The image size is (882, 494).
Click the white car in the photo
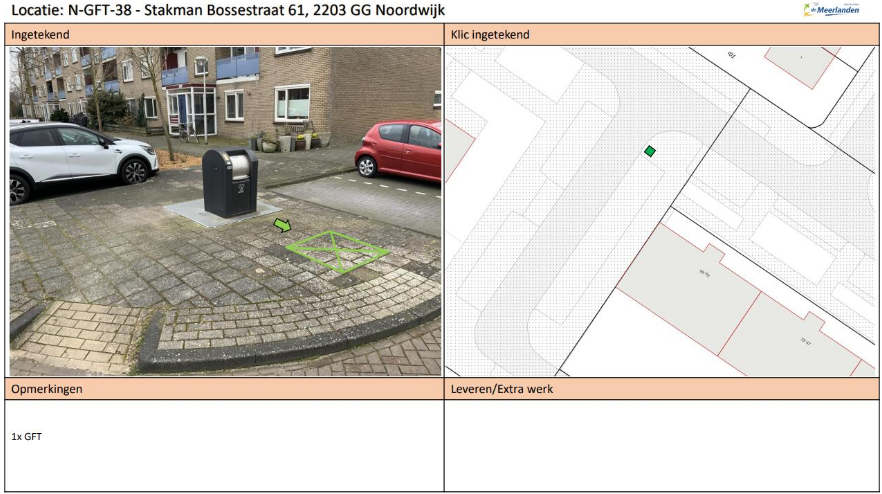tap(75, 155)
